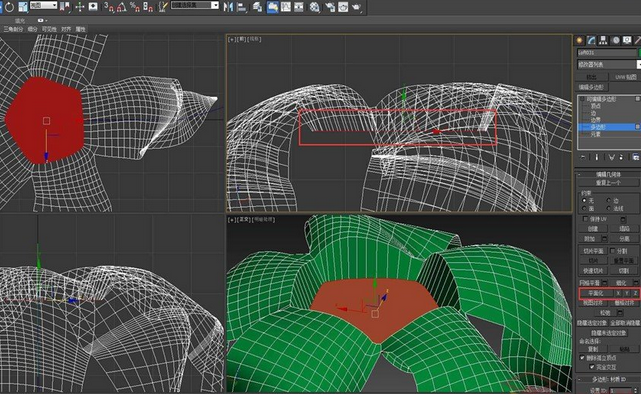Toggle Show End Result icon
641x394 pixels.
(596, 157)
